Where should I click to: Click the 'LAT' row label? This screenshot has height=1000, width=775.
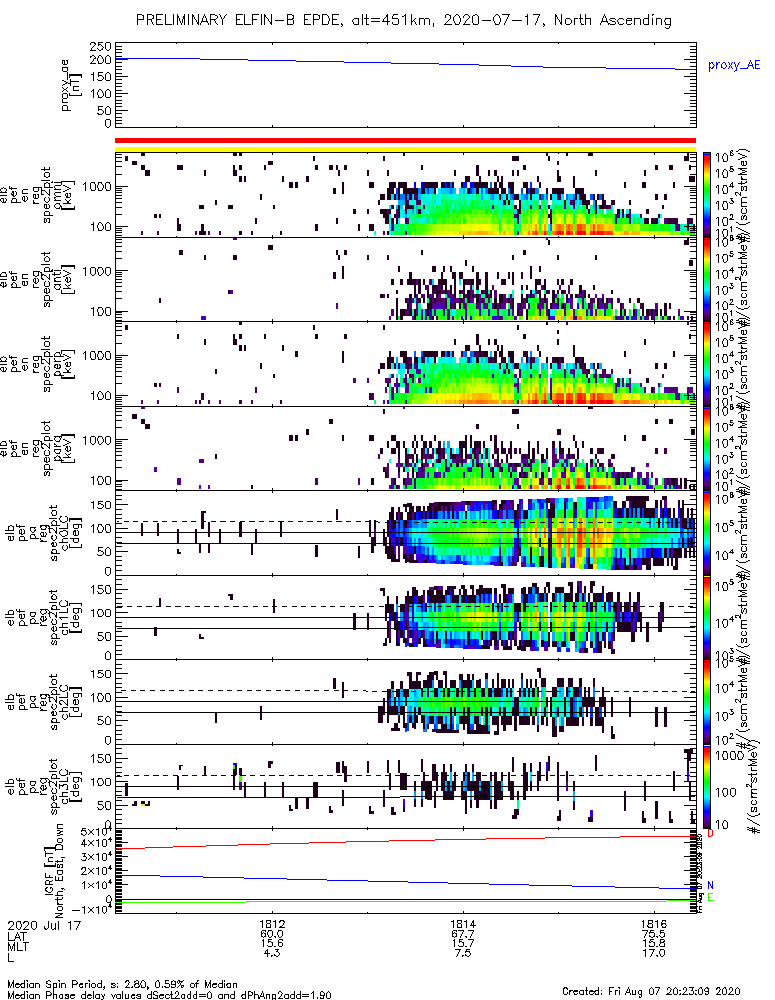point(17,935)
